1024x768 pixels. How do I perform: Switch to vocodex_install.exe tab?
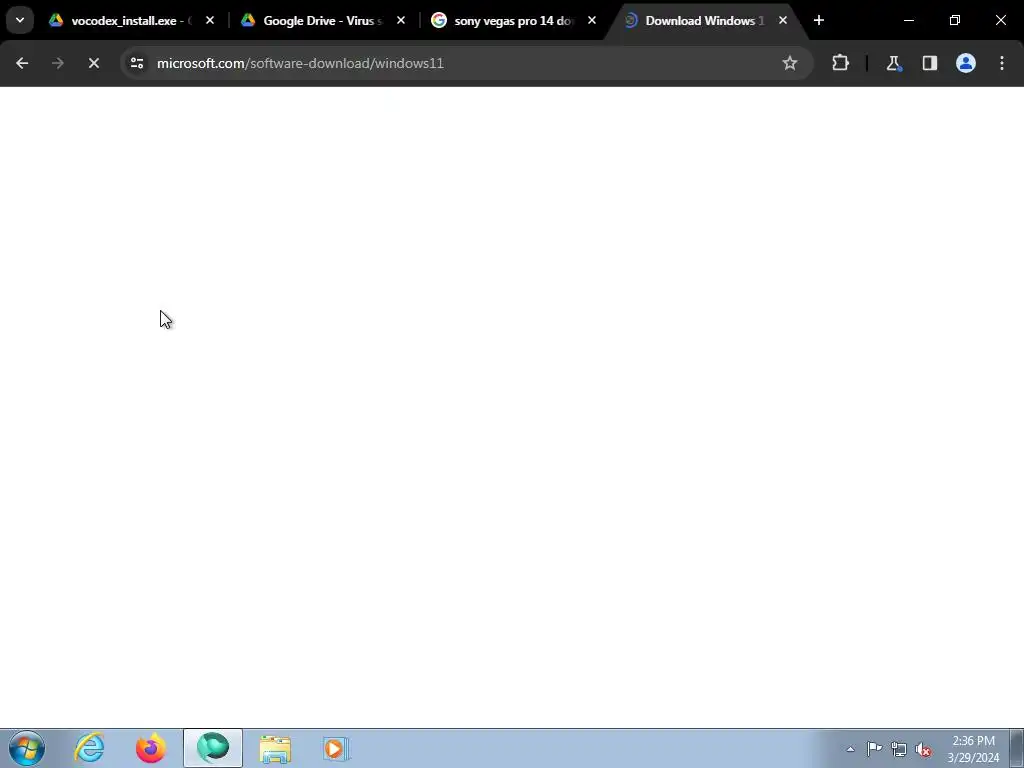click(133, 20)
